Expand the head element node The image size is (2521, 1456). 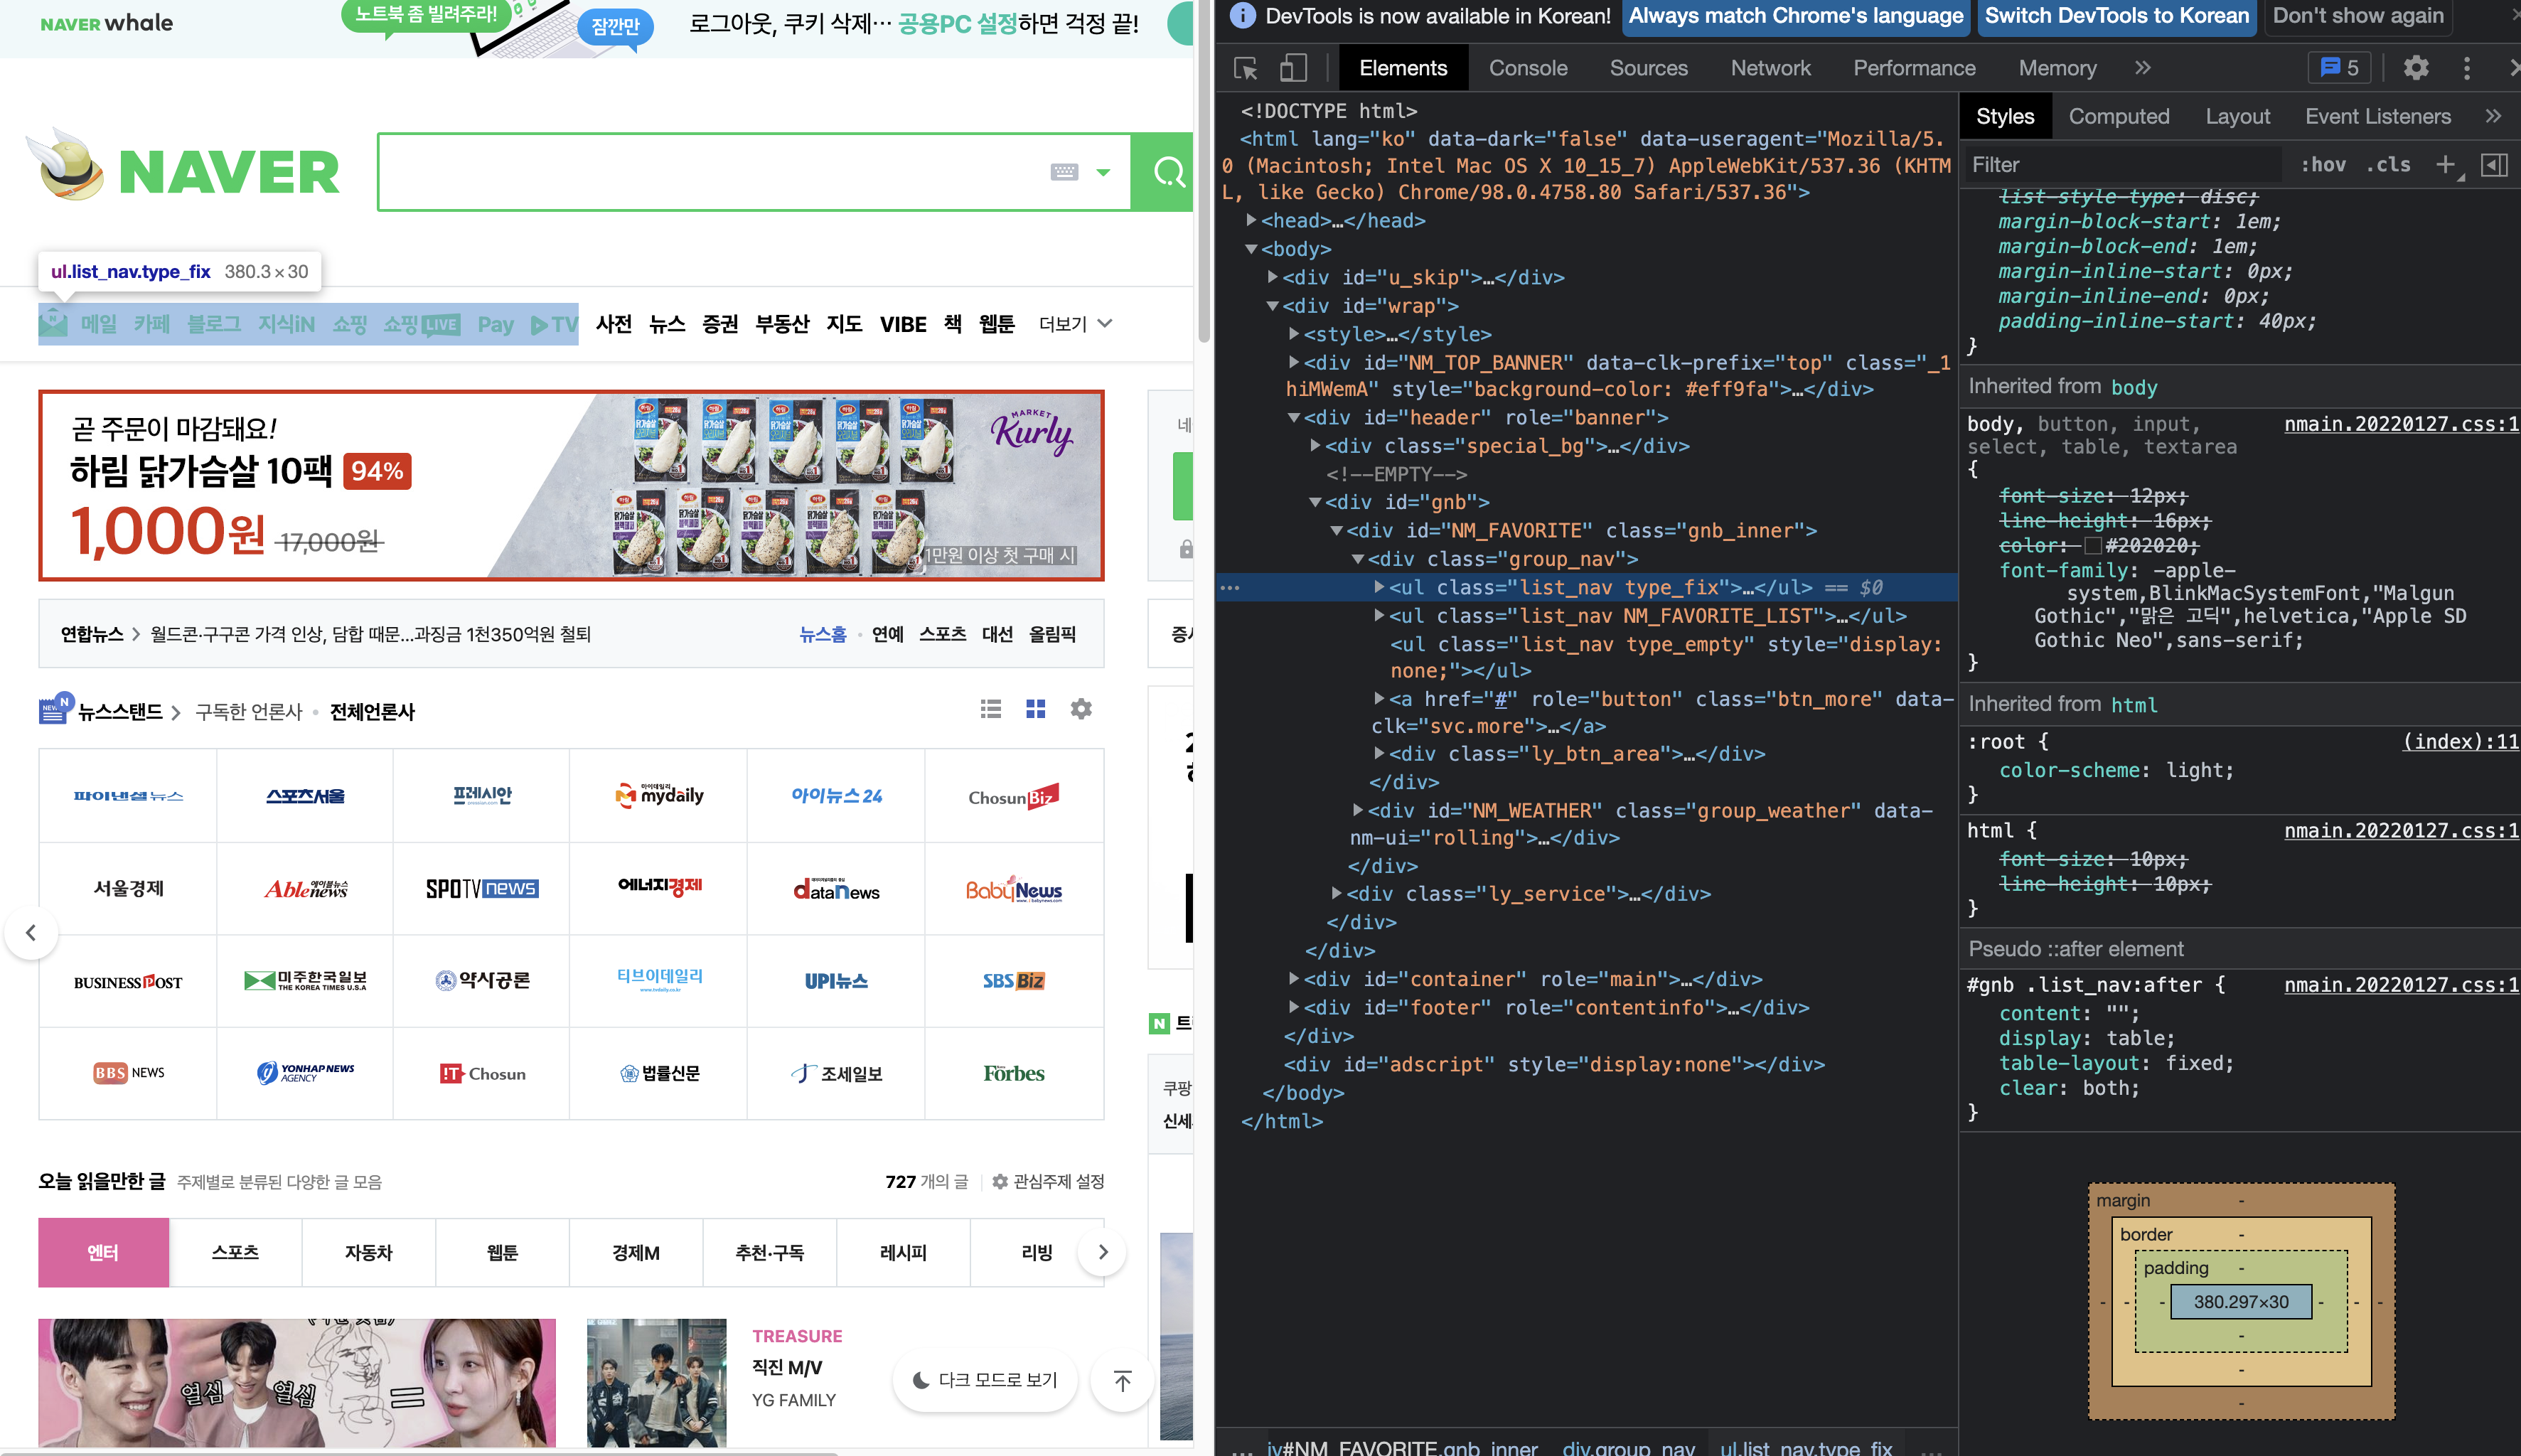(1251, 220)
